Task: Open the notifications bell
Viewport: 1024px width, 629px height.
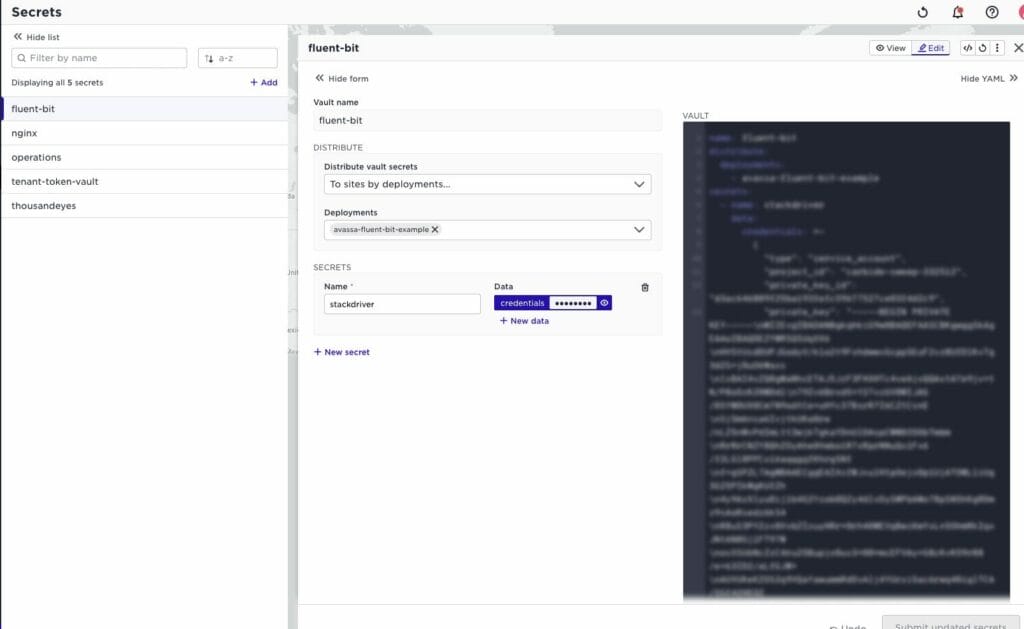Action: tap(957, 12)
